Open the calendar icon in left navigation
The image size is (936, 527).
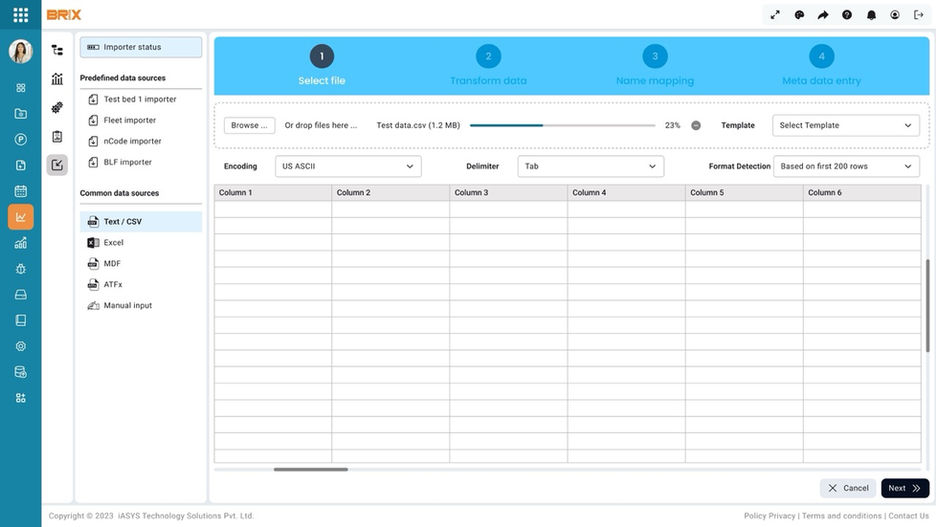click(21, 191)
